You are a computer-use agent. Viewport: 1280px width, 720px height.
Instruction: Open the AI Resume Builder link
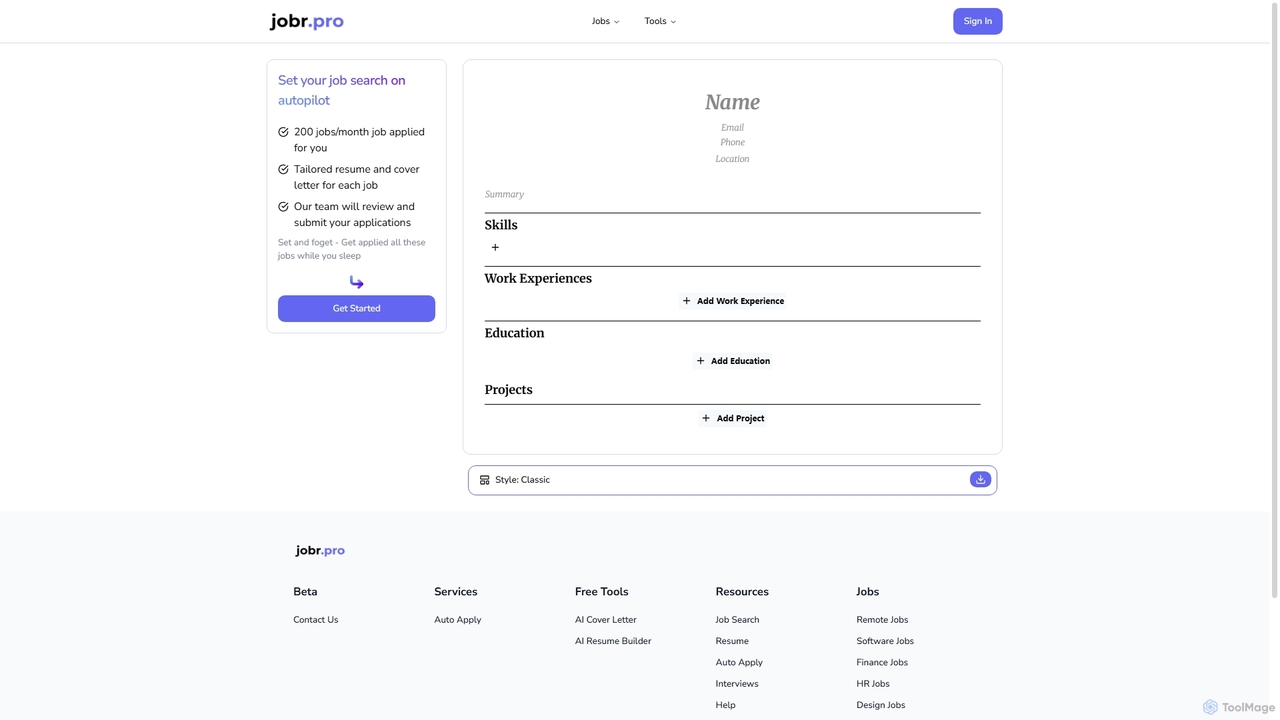pyautogui.click(x=613, y=641)
